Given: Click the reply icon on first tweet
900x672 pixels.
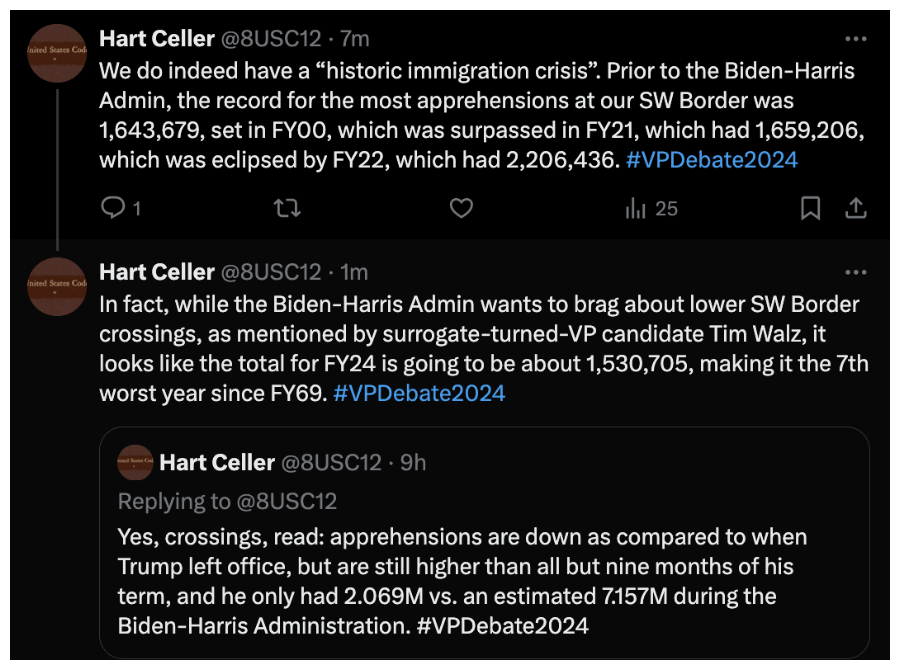Looking at the screenshot, I should point(114,208).
